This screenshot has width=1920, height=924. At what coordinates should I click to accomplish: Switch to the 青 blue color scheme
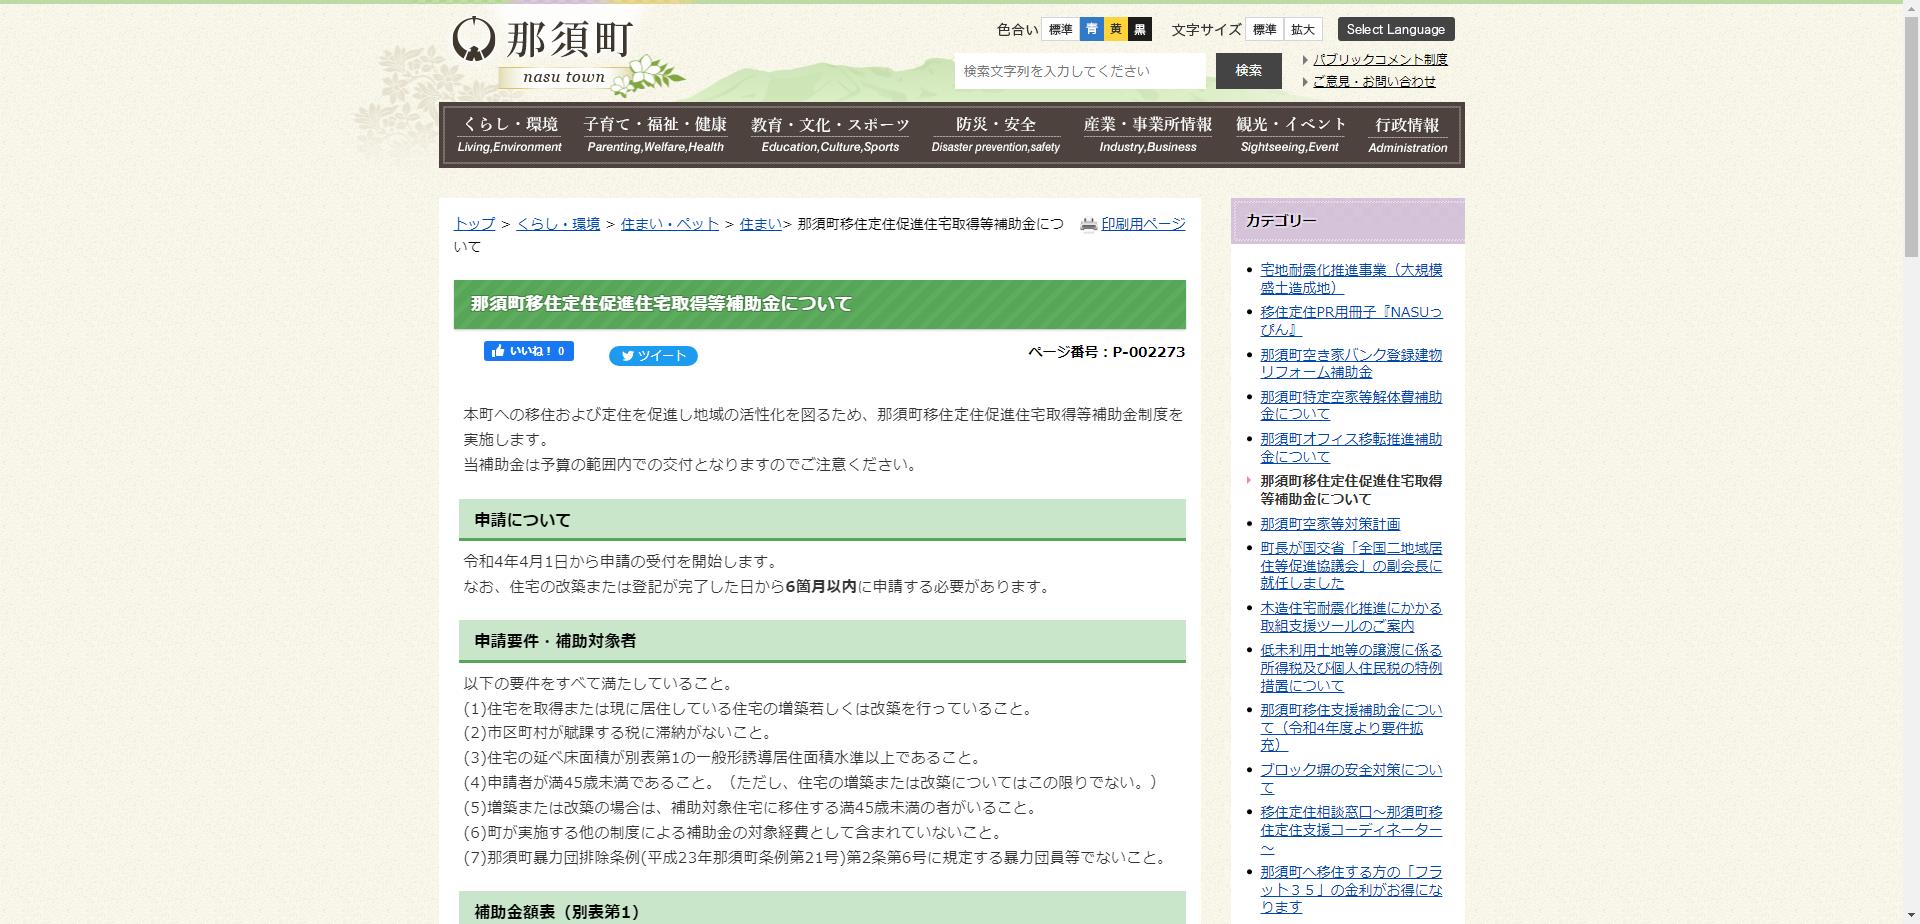pos(1091,30)
